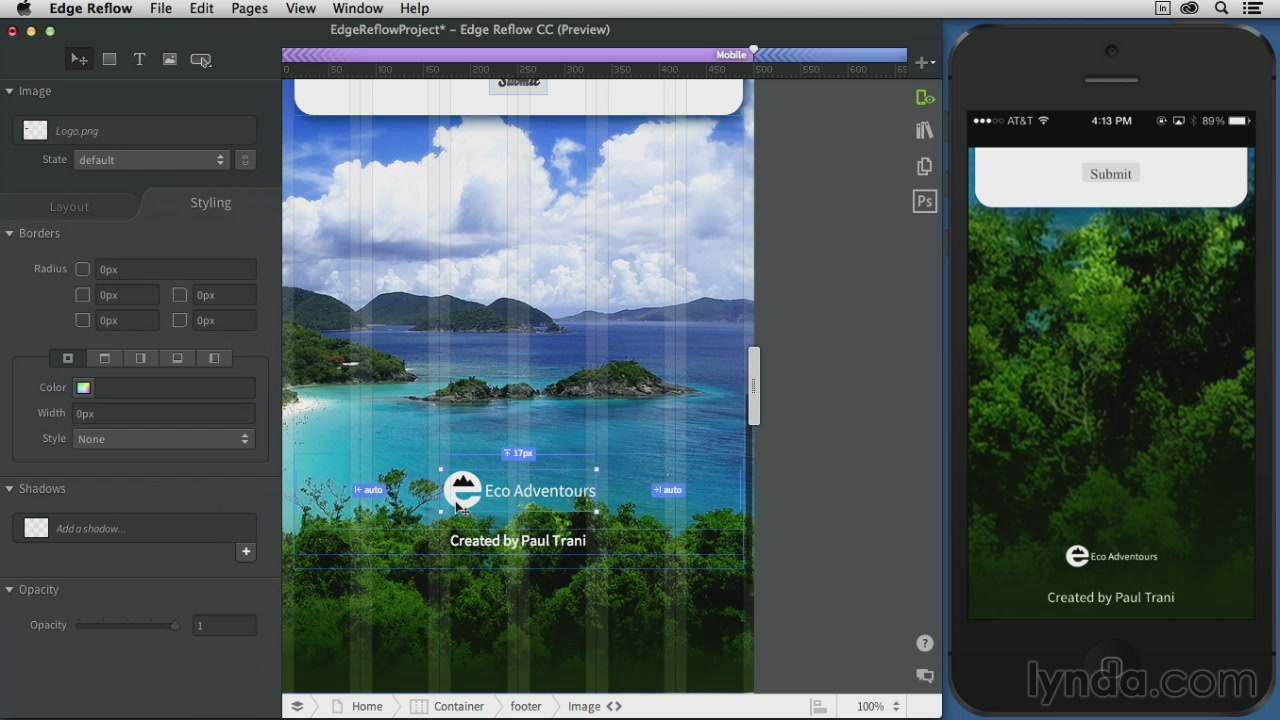Toggle the main Radius checkbox
The height and width of the screenshot is (720, 1280).
(83, 269)
